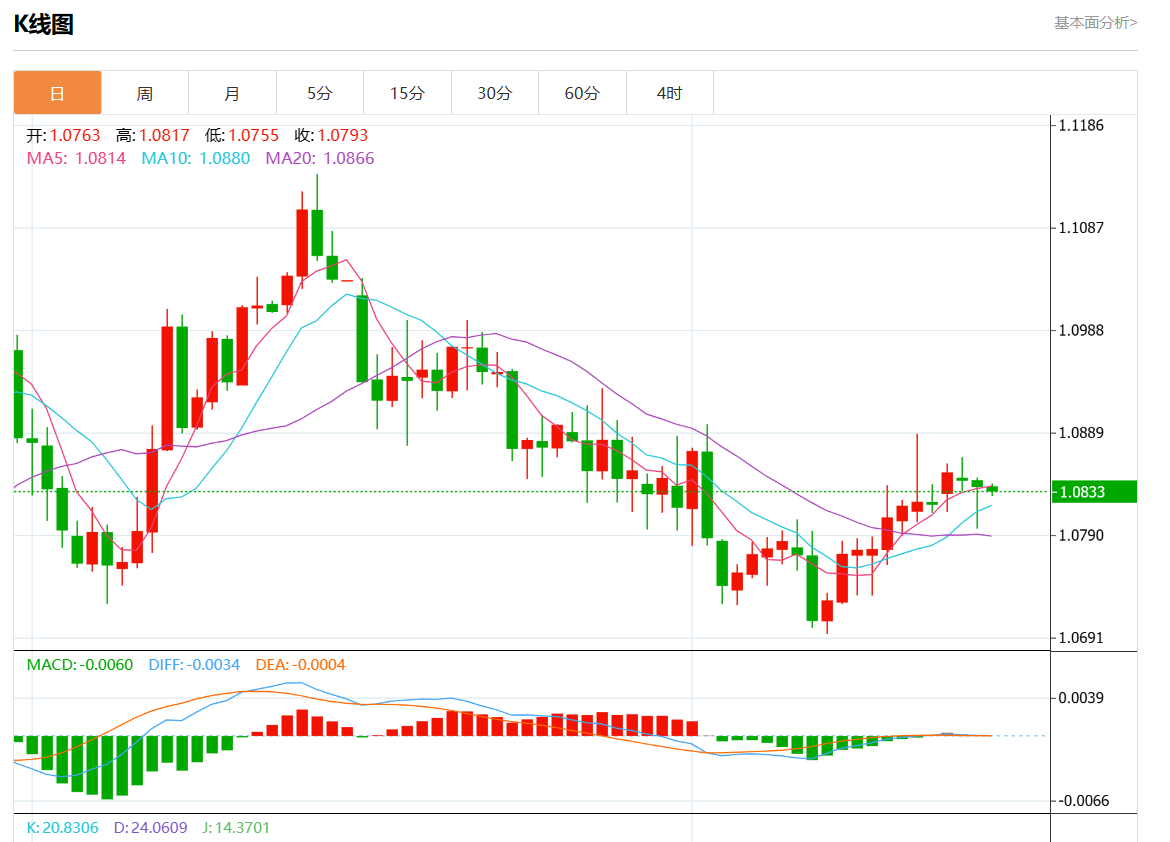Click the K线图 heading
The width and height of the screenshot is (1170, 842).
(x=43, y=25)
